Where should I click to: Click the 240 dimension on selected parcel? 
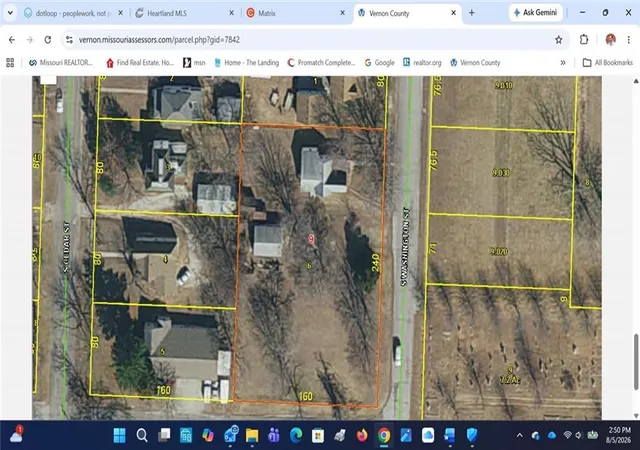pyautogui.click(x=376, y=263)
